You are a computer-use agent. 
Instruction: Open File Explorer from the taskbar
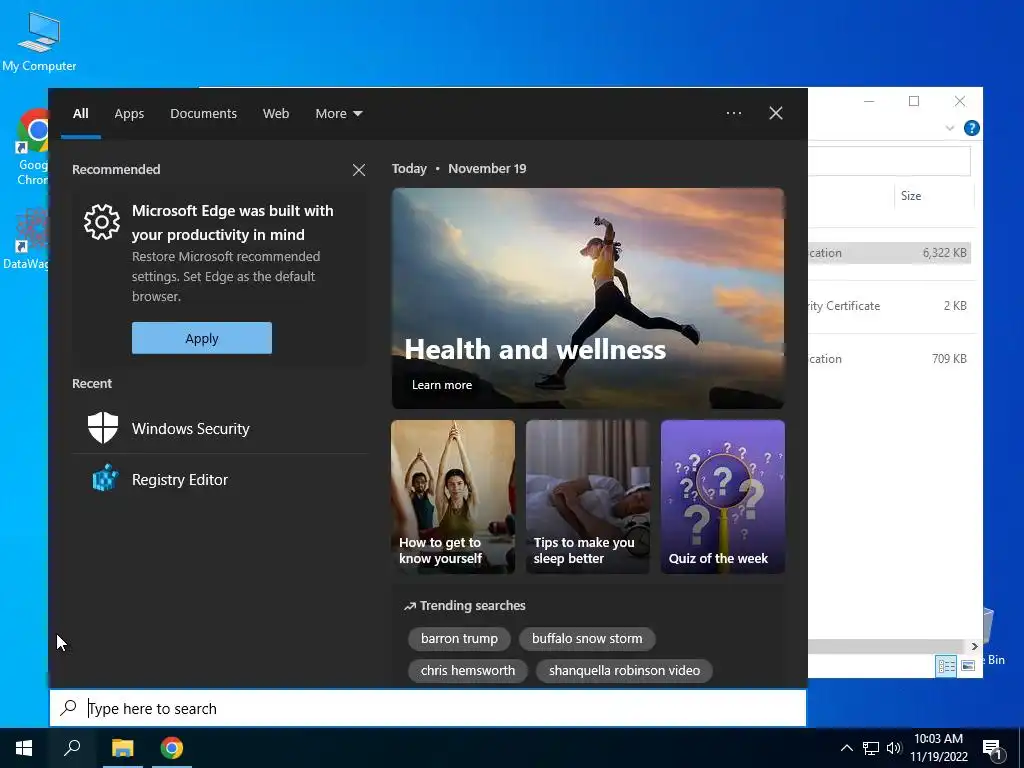click(122, 748)
